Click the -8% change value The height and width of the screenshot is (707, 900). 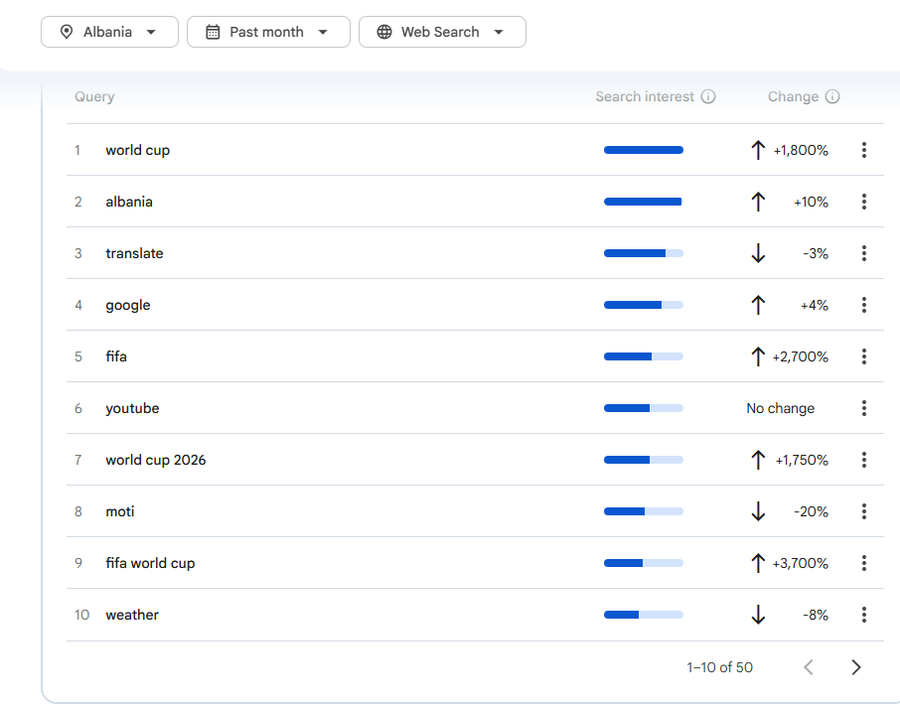click(816, 615)
